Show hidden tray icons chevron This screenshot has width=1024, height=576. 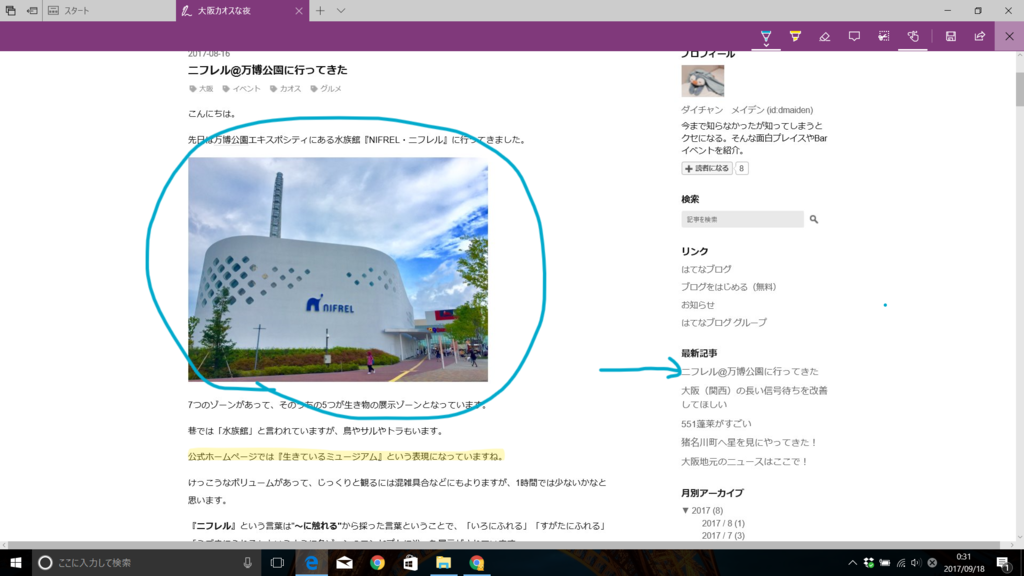[852, 563]
